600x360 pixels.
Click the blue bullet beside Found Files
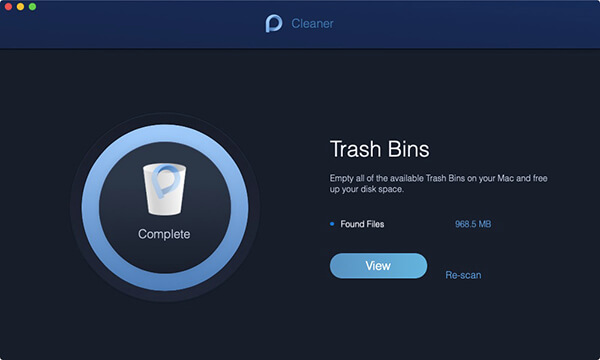332,224
